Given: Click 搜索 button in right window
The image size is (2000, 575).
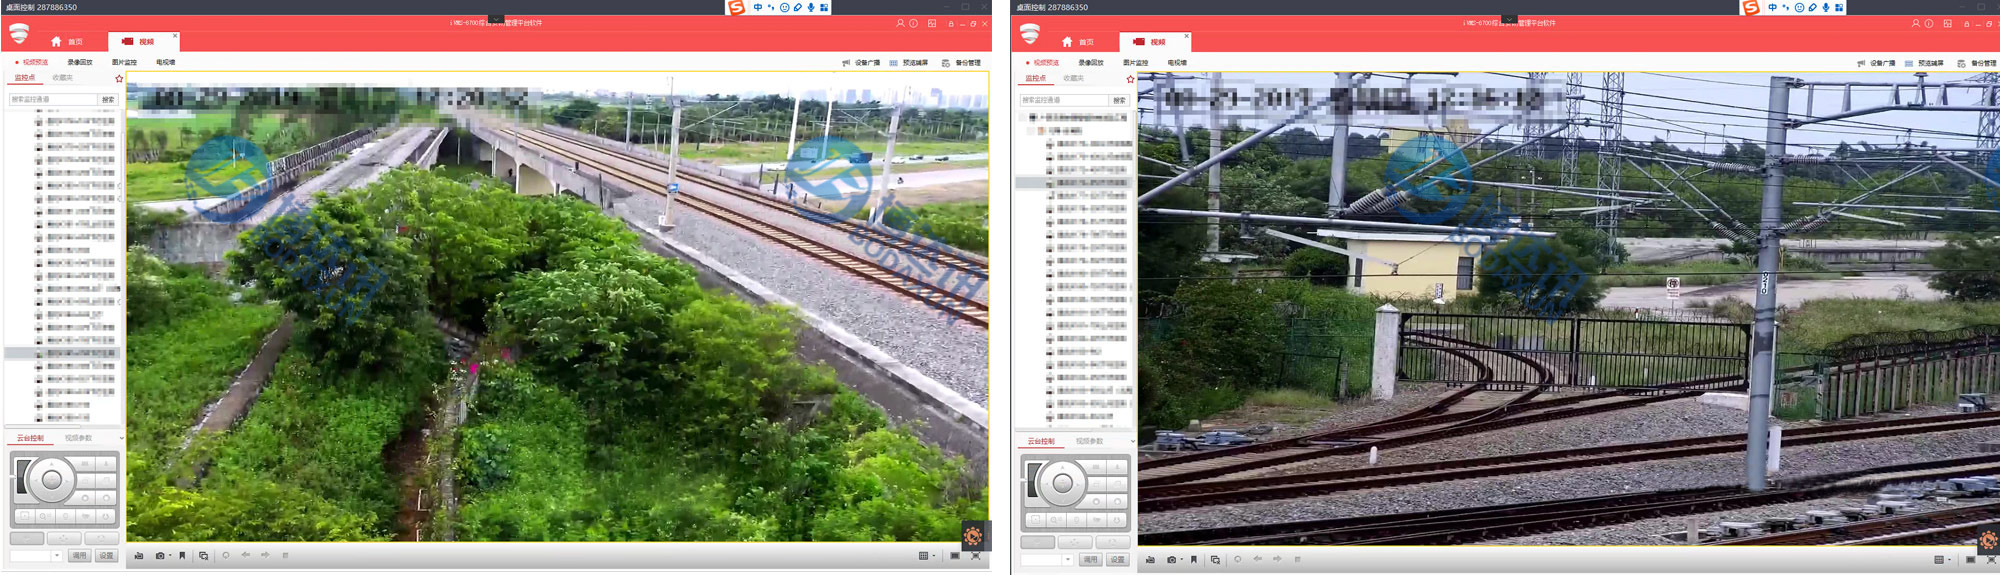Looking at the screenshot, I should [x=1119, y=100].
